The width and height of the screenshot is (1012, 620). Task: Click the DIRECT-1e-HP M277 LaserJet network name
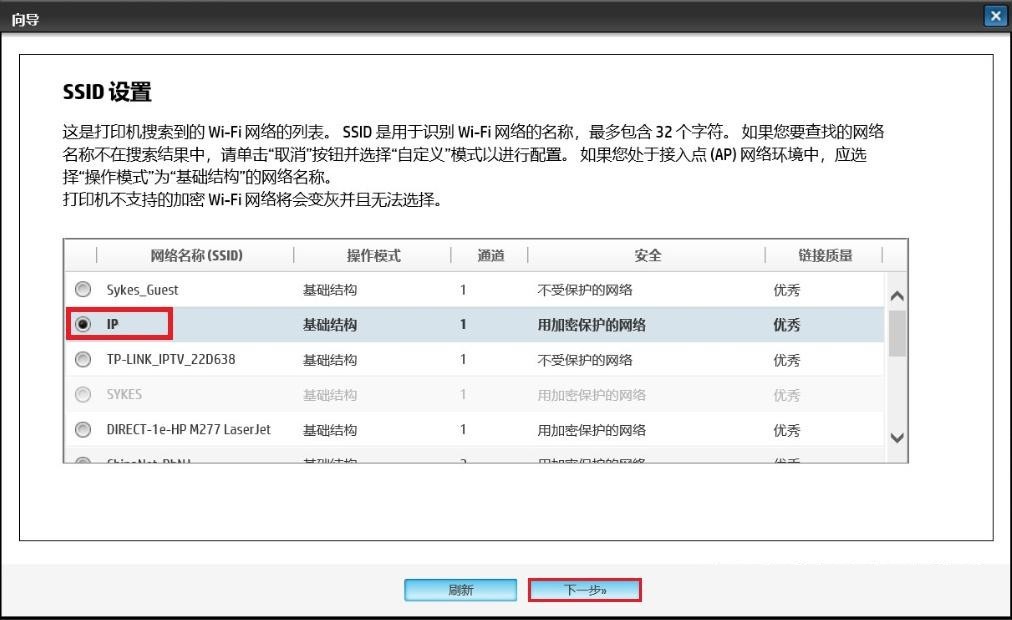pyautogui.click(x=188, y=429)
